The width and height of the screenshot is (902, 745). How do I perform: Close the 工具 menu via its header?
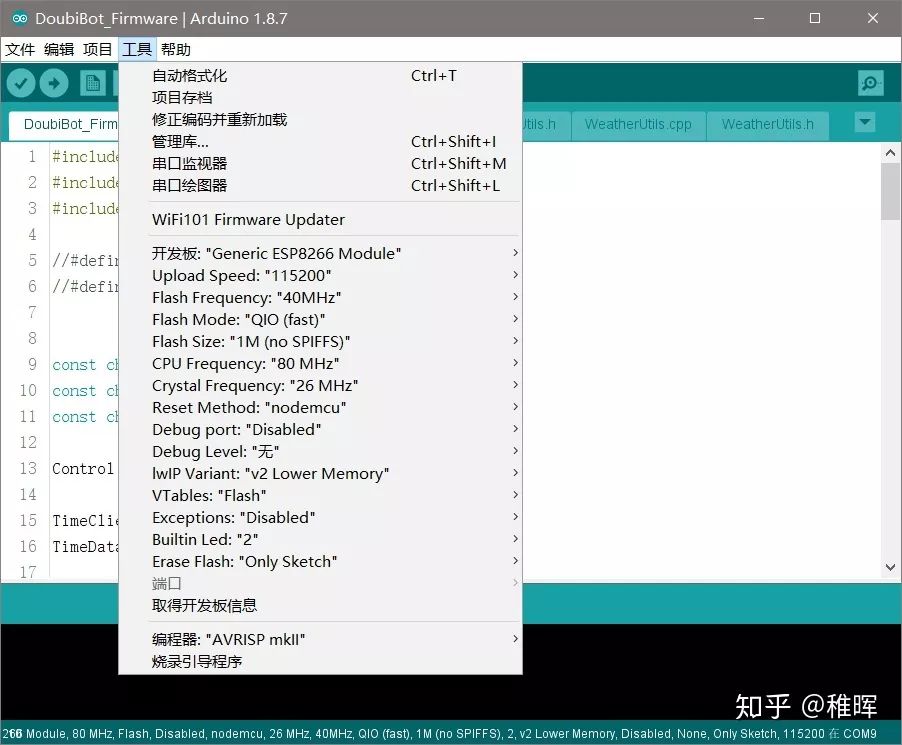pyautogui.click(x=137, y=49)
